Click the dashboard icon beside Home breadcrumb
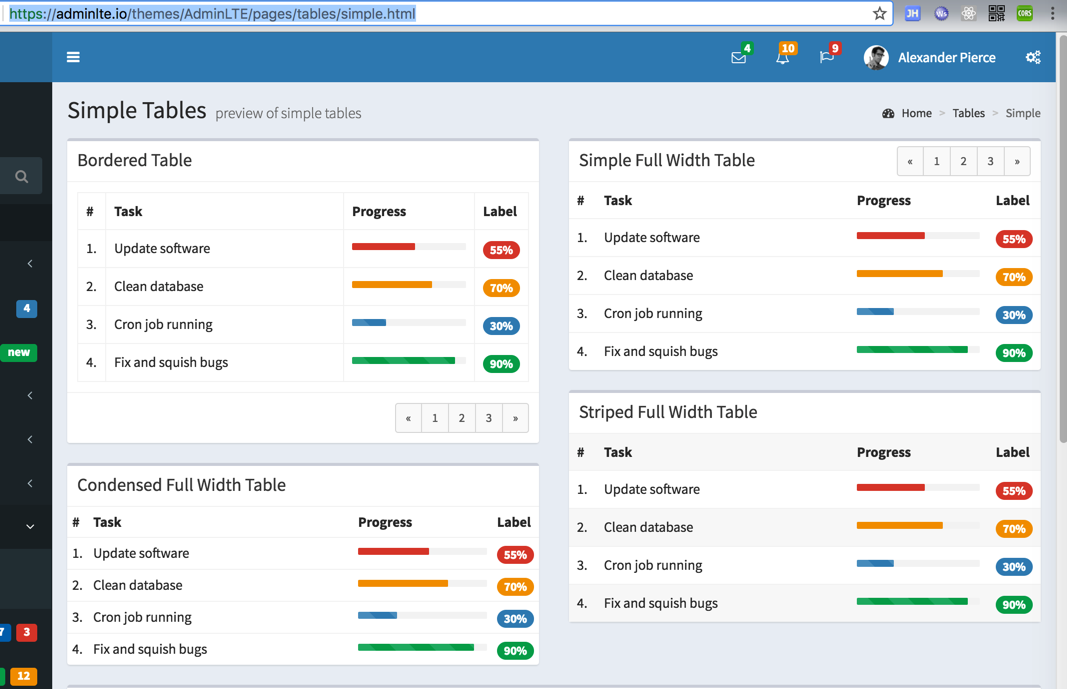This screenshot has height=689, width=1067. 888,114
